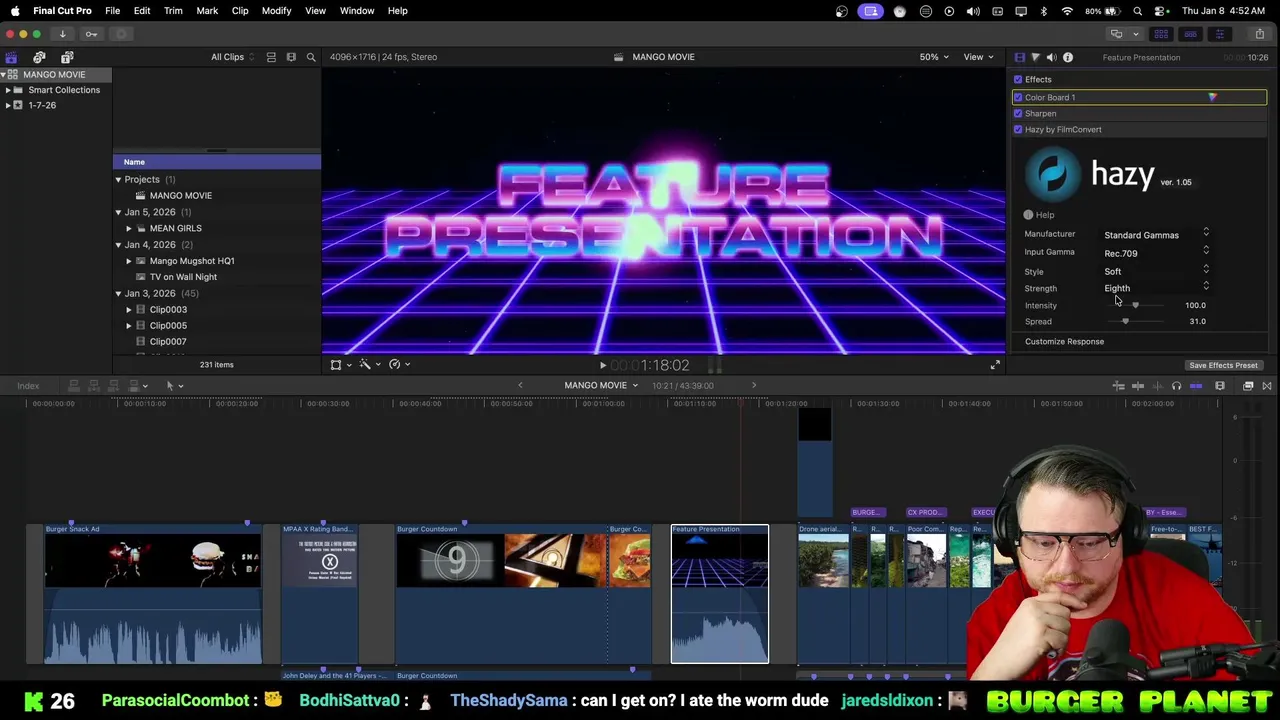Expand the Smart Collections folder
This screenshot has width=1280, height=720.
[8, 90]
